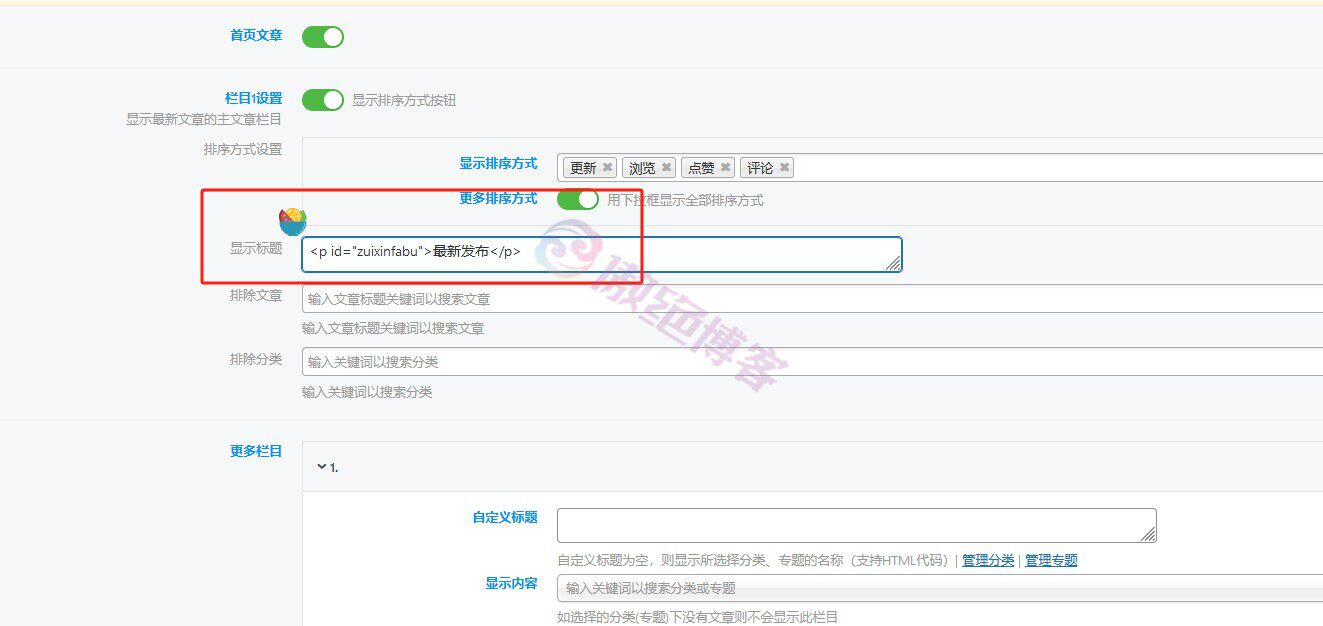Toggle off the 首页文章 switch

(x=322, y=36)
